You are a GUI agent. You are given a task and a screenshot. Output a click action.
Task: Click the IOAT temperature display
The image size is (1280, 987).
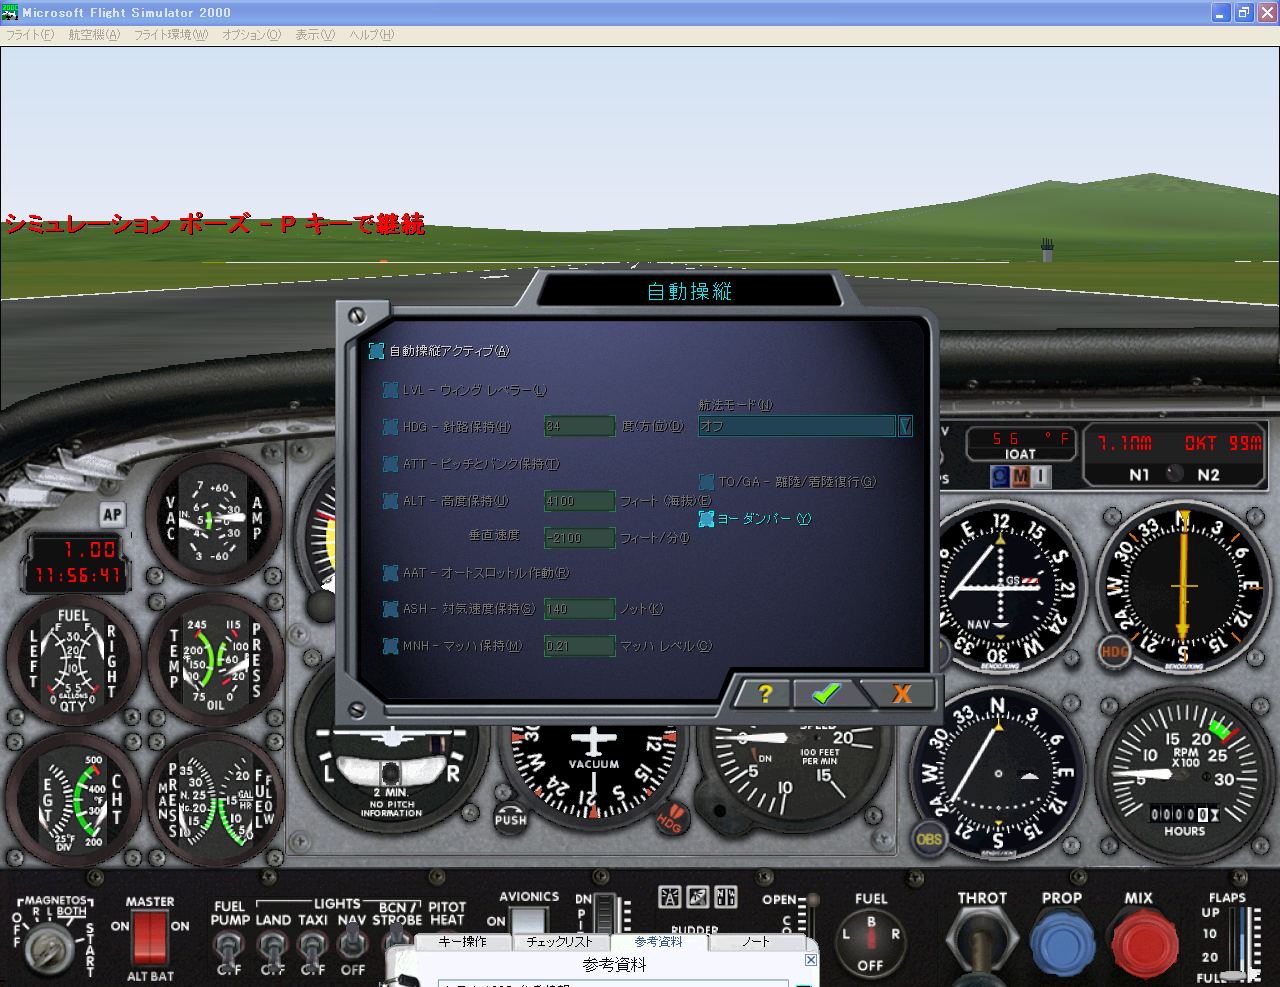[1020, 443]
